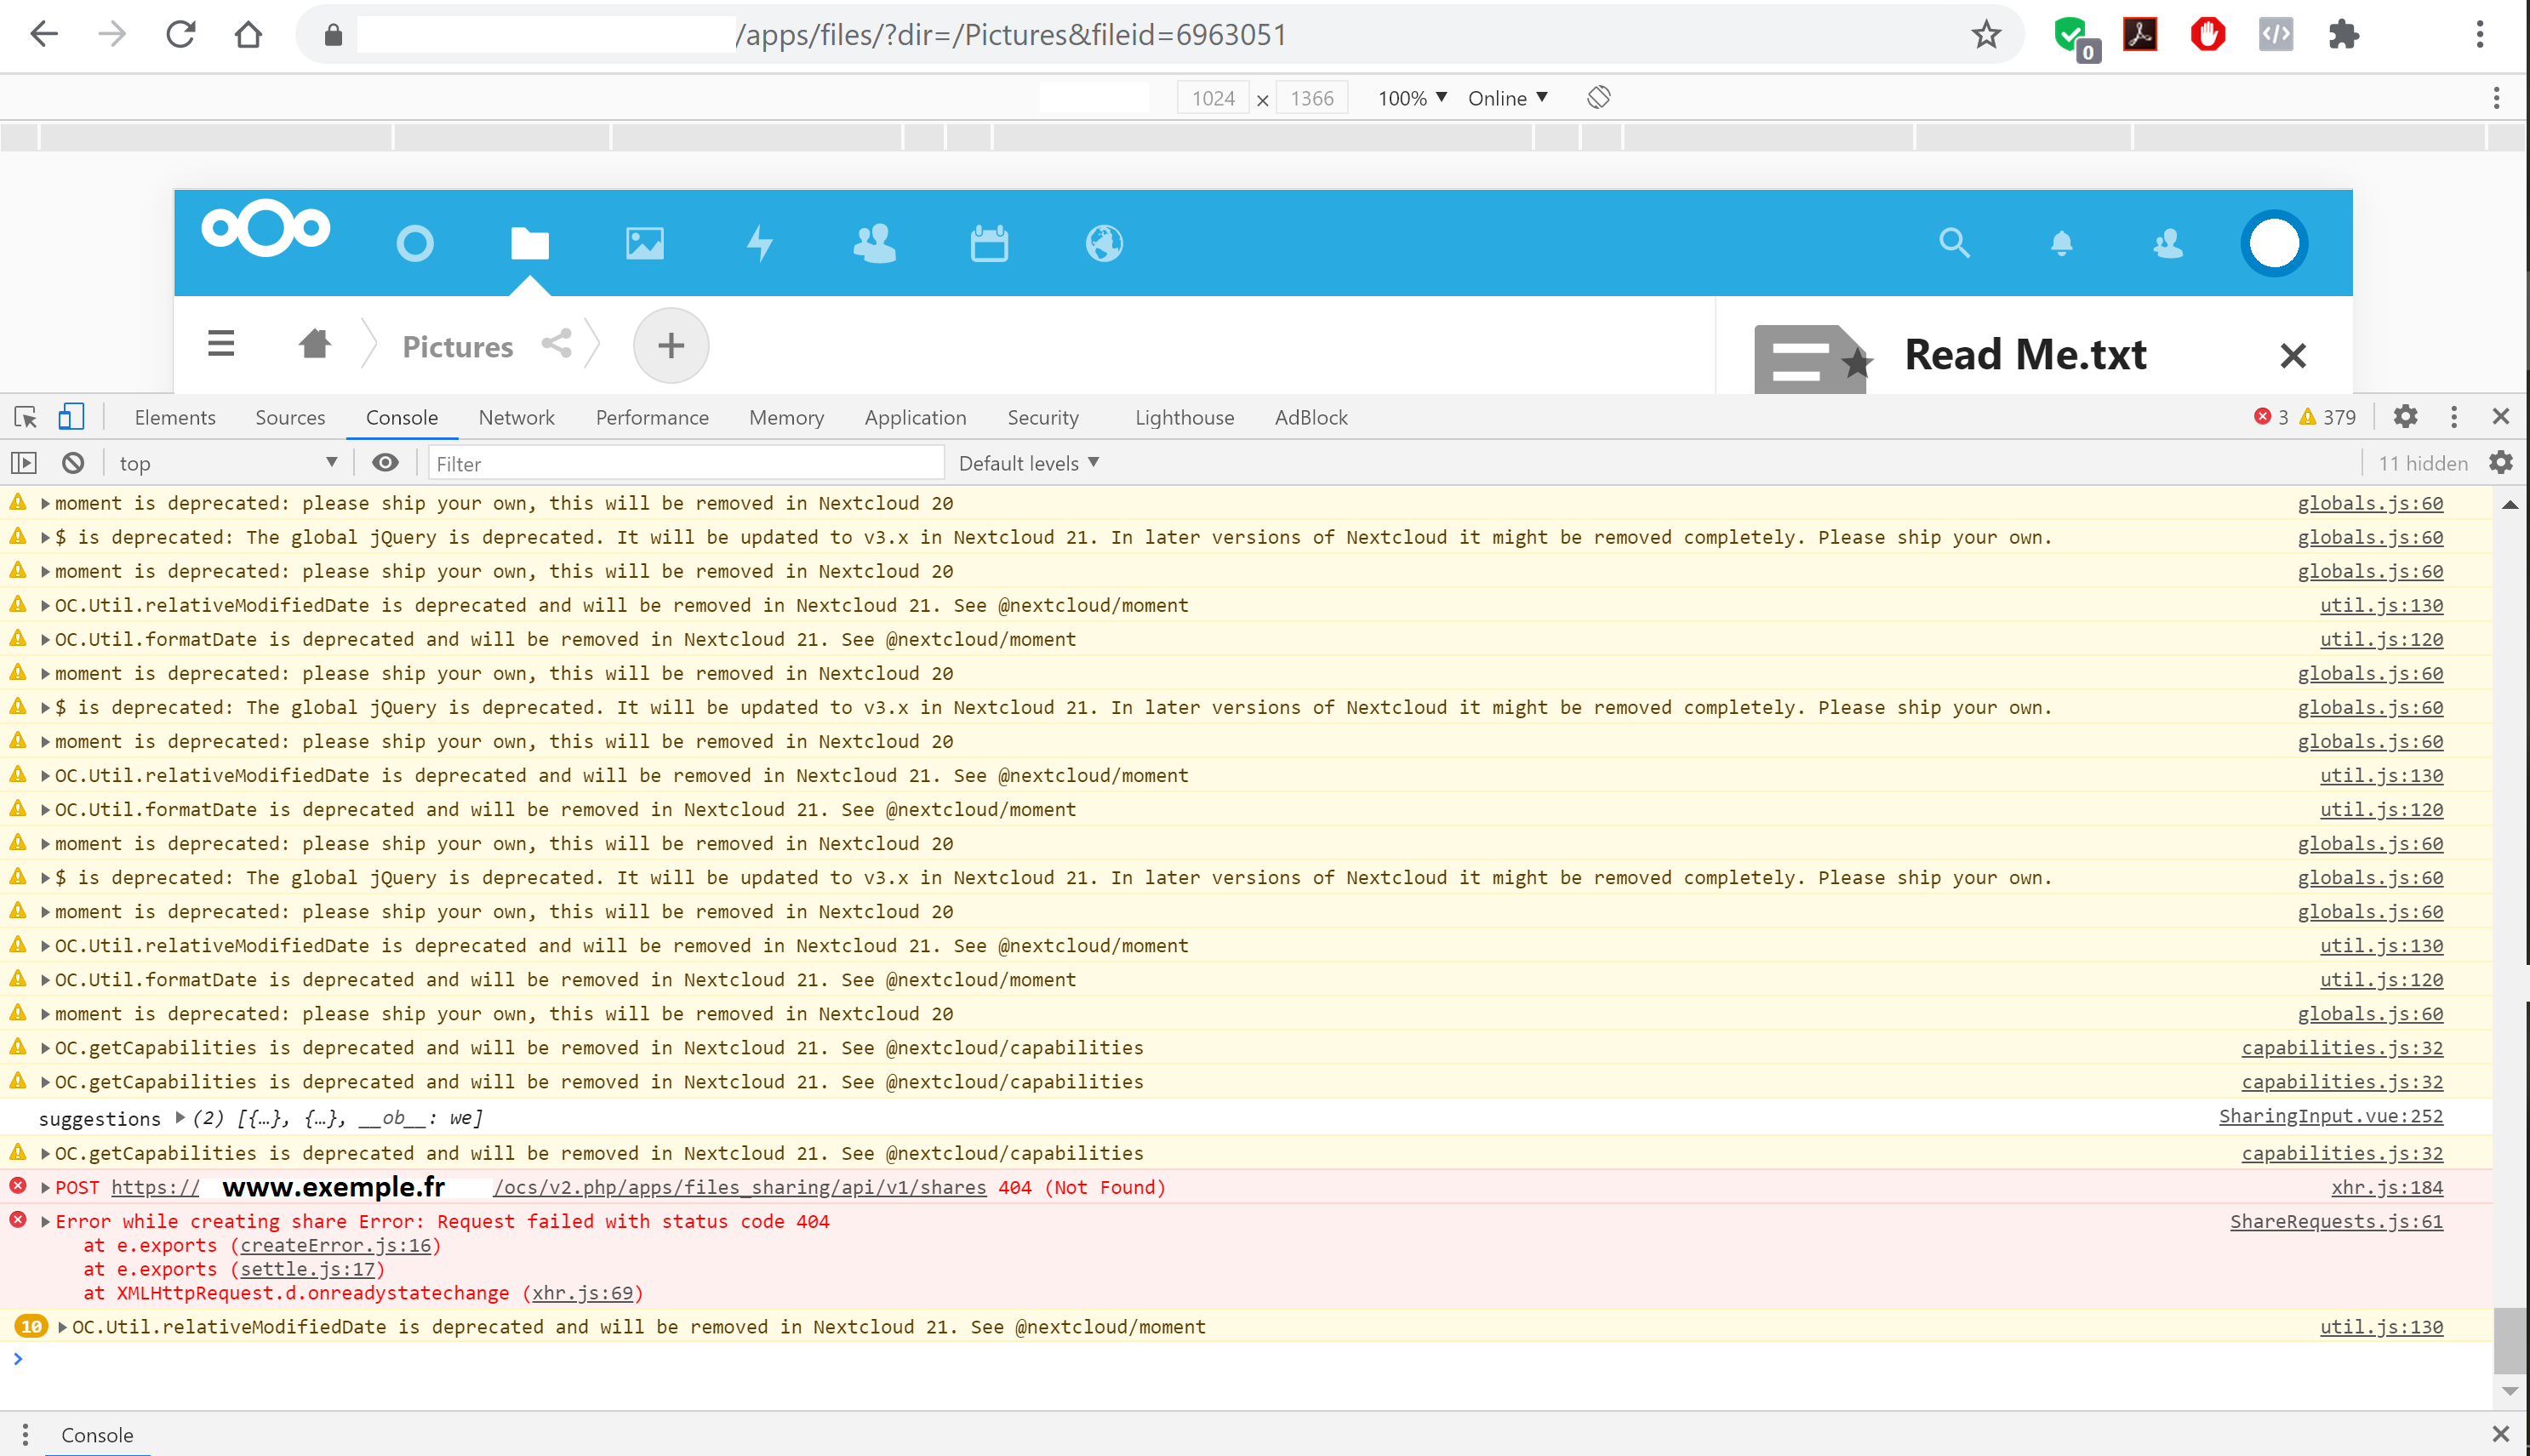This screenshot has height=1456, width=2530.
Task: Click the clear console icon
Action: (71, 462)
